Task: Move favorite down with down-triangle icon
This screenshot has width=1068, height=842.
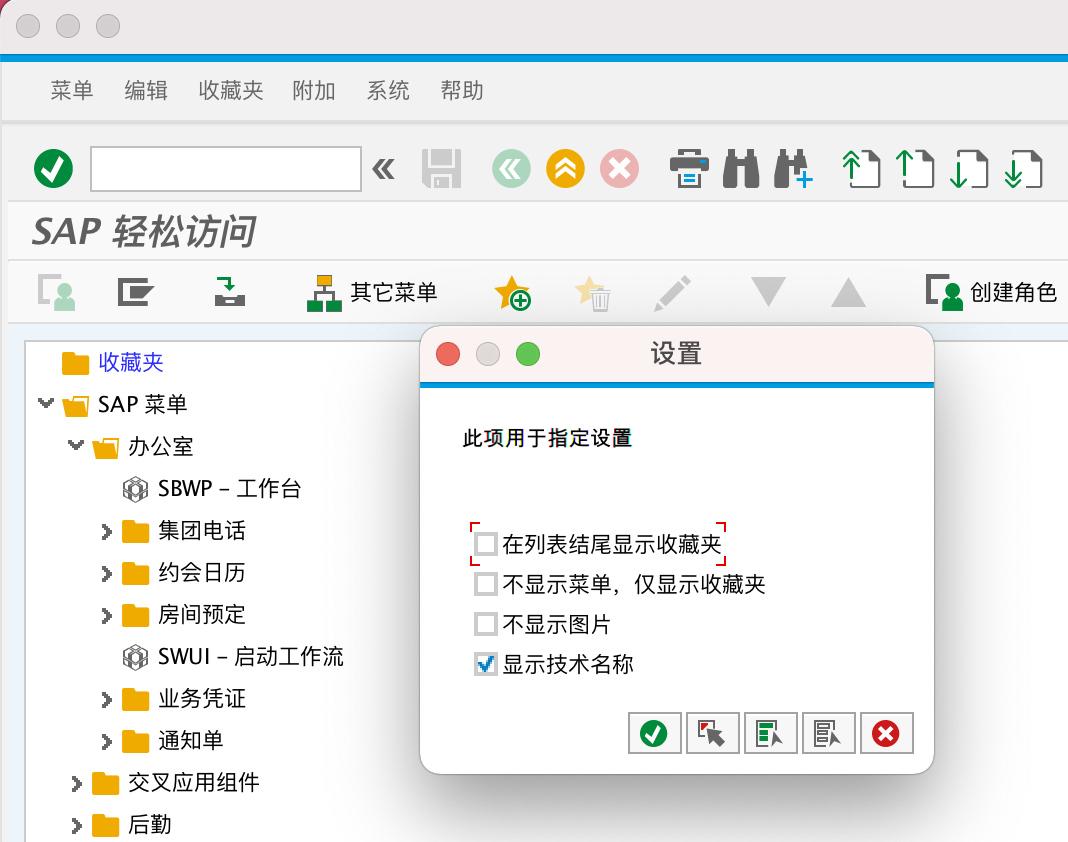Action: pos(768,292)
